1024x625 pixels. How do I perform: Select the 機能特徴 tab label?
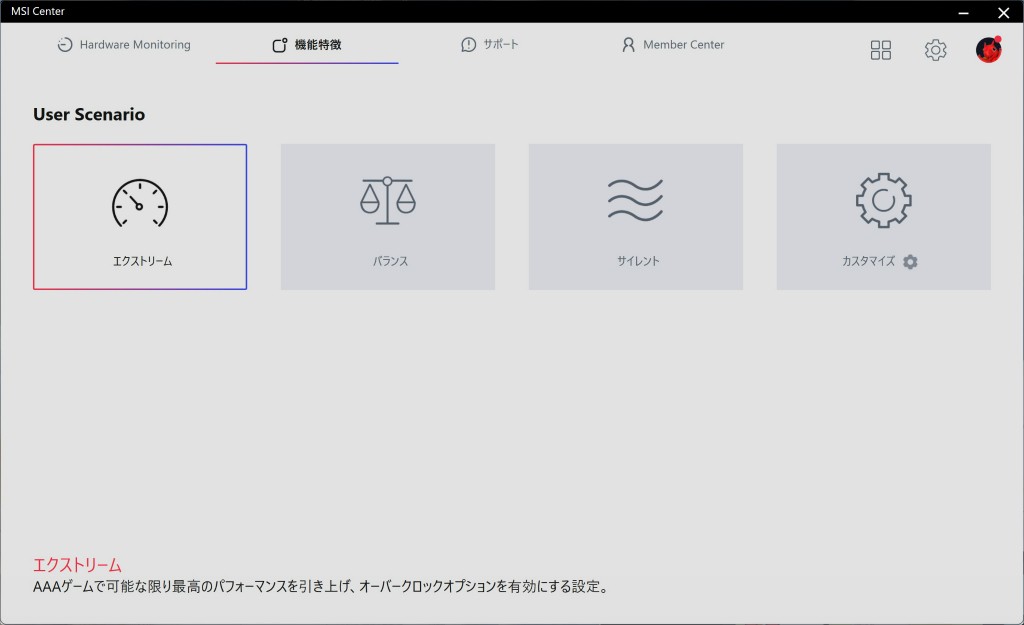click(318, 45)
